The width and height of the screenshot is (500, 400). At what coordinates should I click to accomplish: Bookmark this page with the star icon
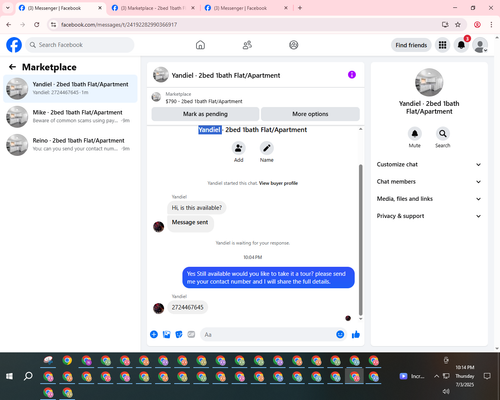click(458, 25)
